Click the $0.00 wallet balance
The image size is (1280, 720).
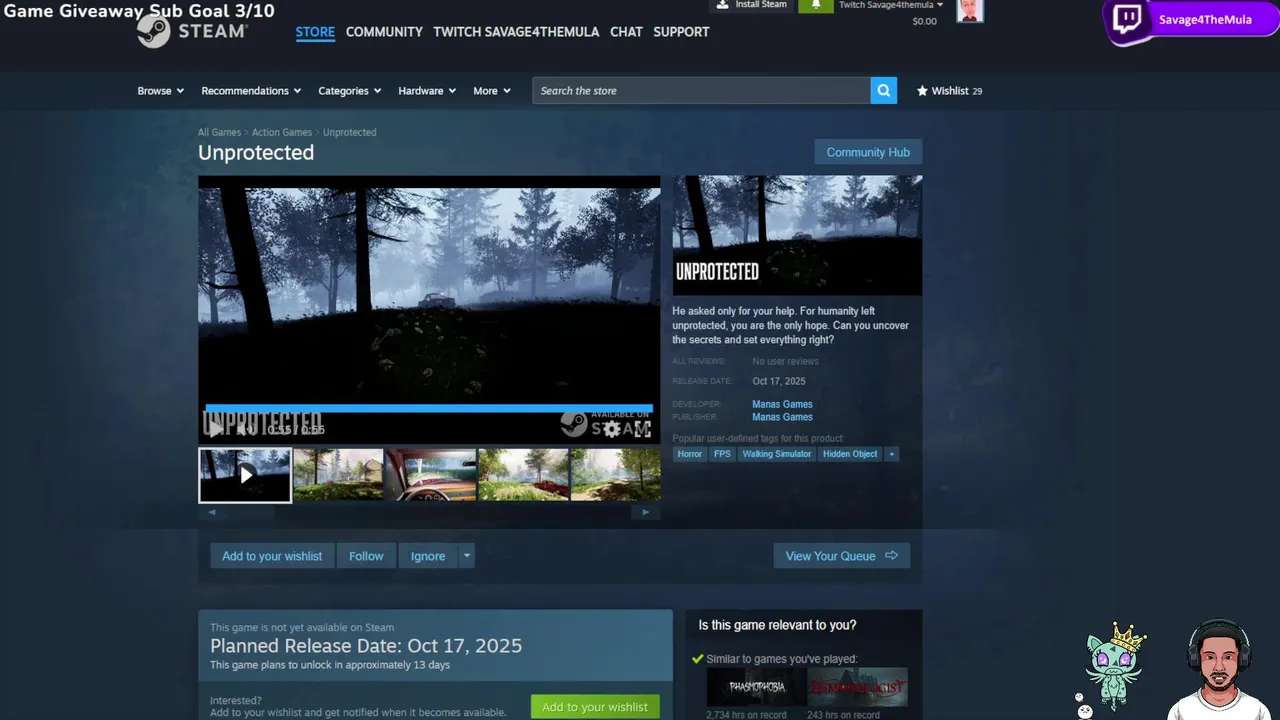click(925, 21)
